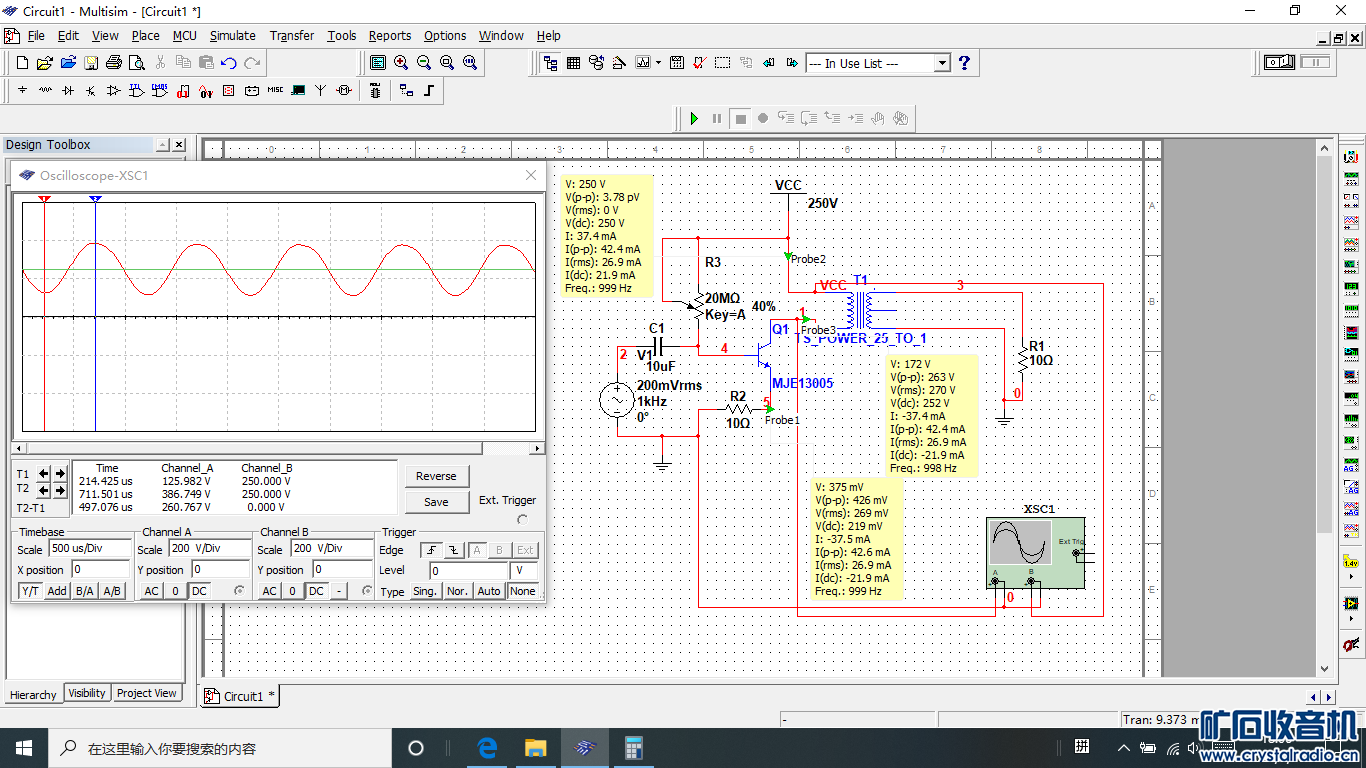
Task: Select the MISC component group icon
Action: point(275,91)
